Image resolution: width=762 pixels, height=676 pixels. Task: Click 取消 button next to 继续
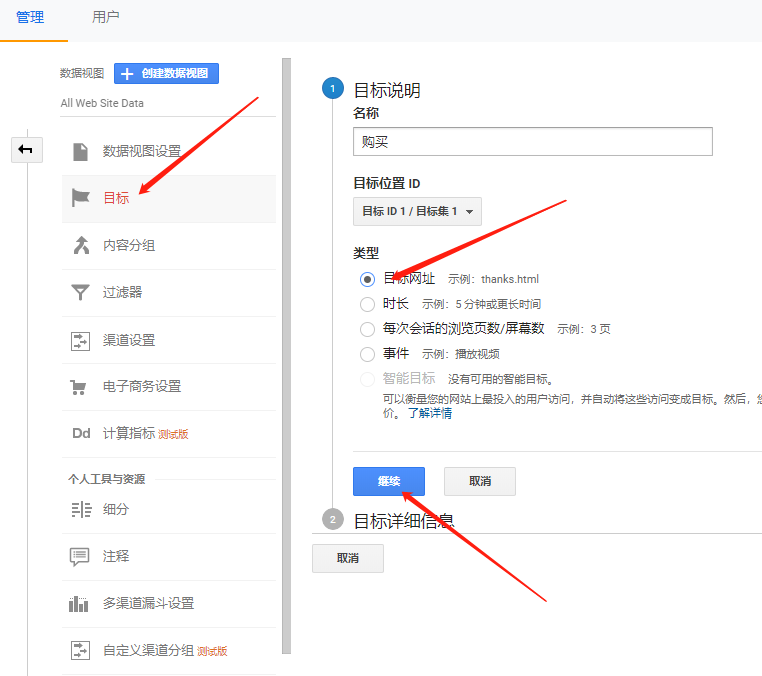[480, 482]
